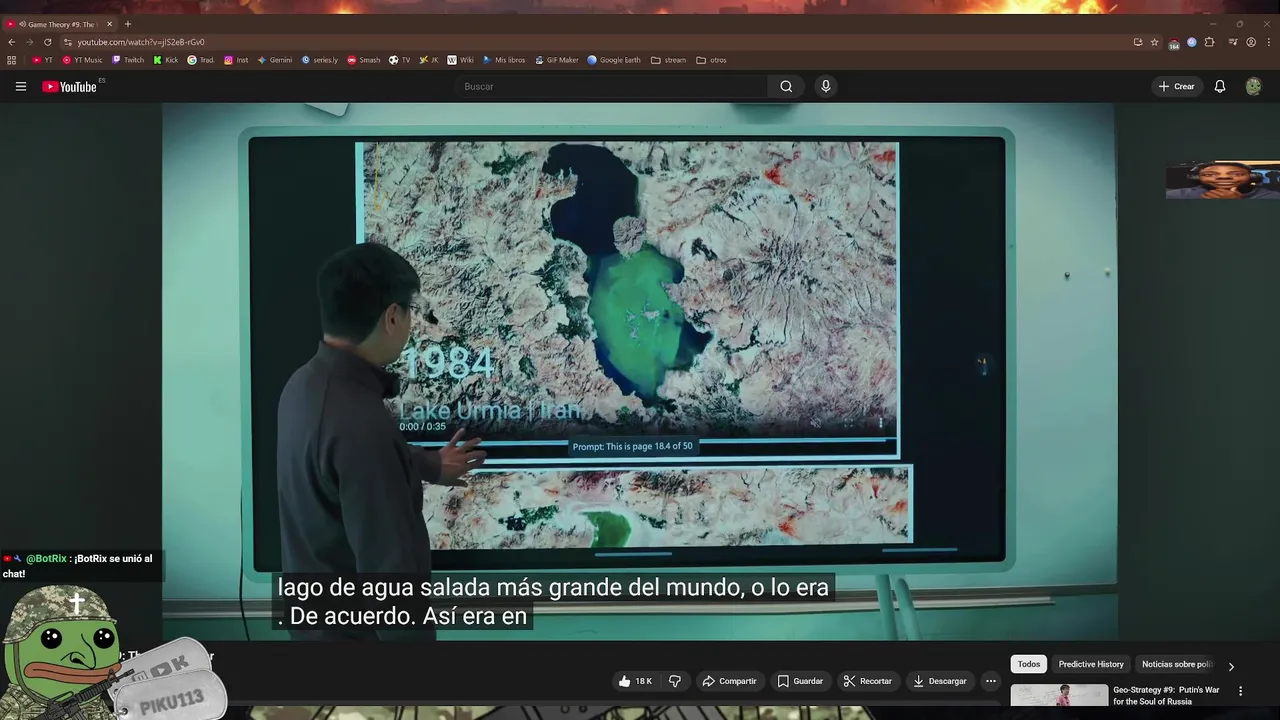Screen dimensions: 1280x720
Task: Open the blue circular extension icon
Action: 1192,42
